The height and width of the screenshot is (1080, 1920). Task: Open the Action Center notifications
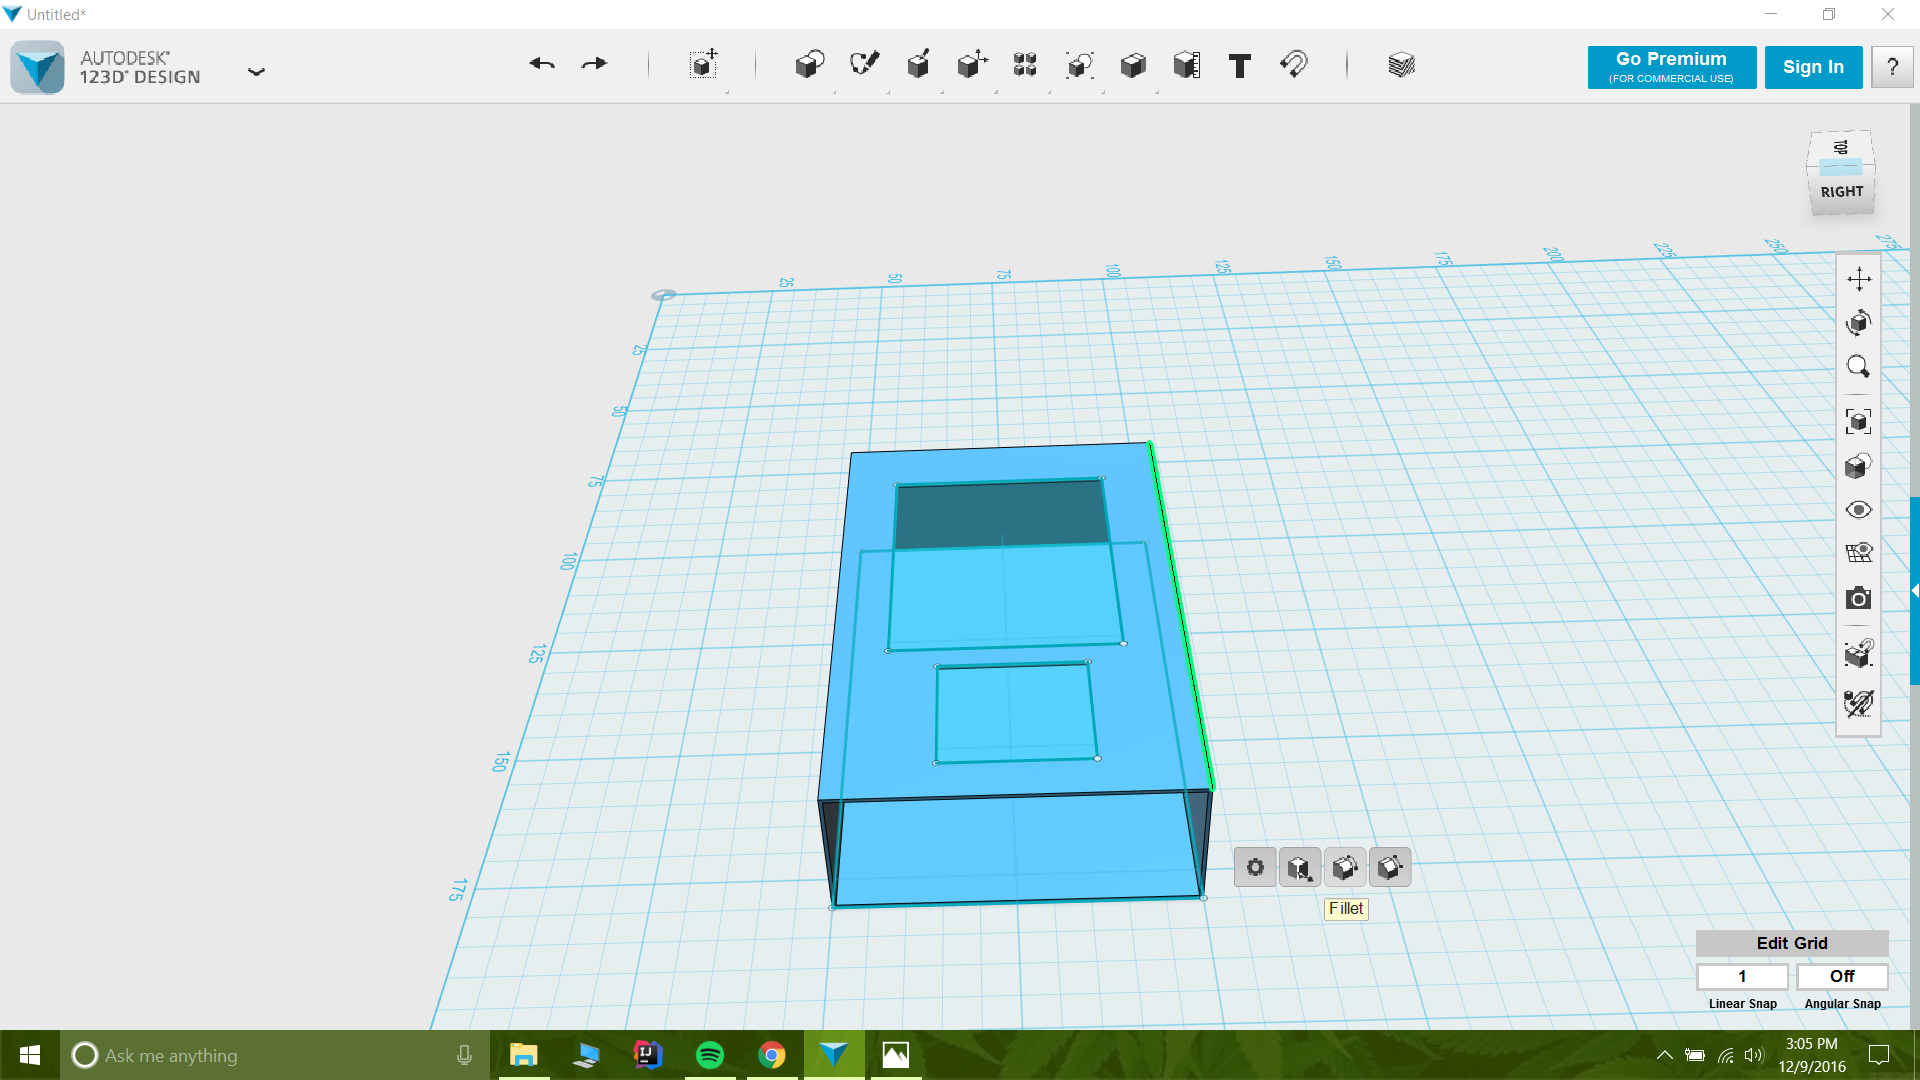pyautogui.click(x=1879, y=1055)
